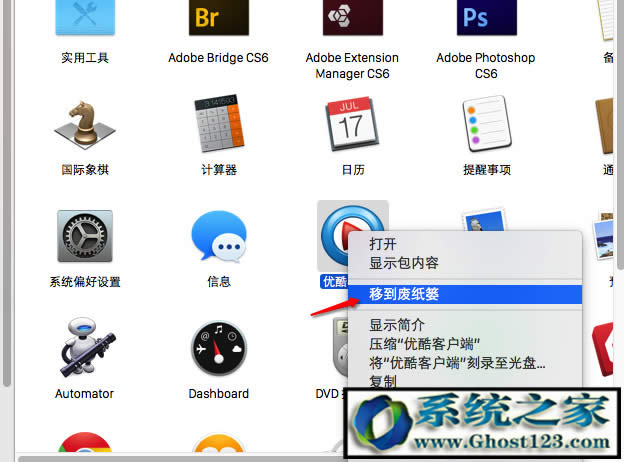Image resolution: width=624 pixels, height=462 pixels.
Task: Select the 压缩"优酷客户端" menu entry
Action: pos(425,343)
